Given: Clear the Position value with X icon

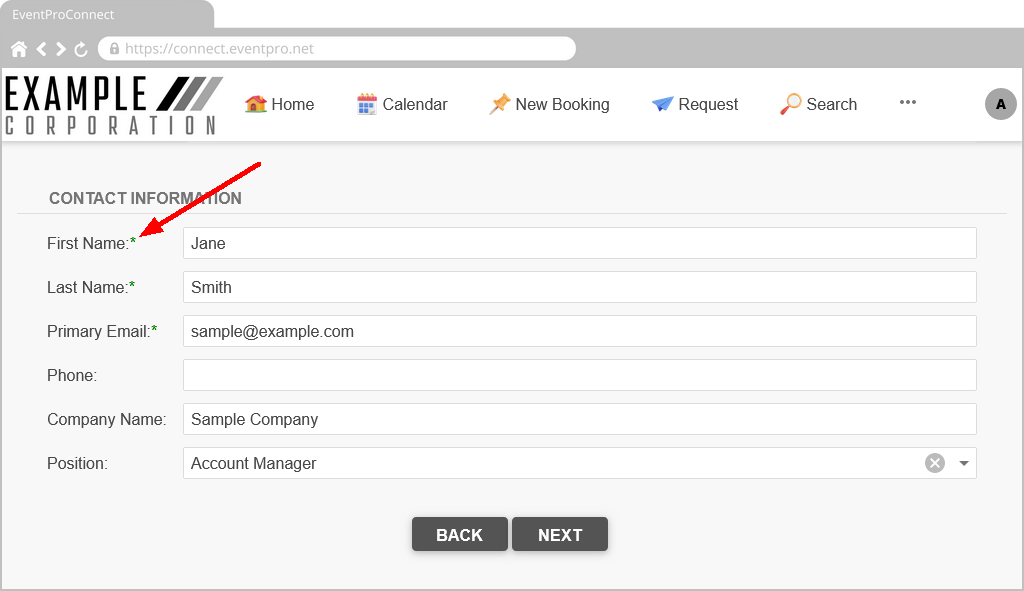Looking at the screenshot, I should [x=935, y=463].
